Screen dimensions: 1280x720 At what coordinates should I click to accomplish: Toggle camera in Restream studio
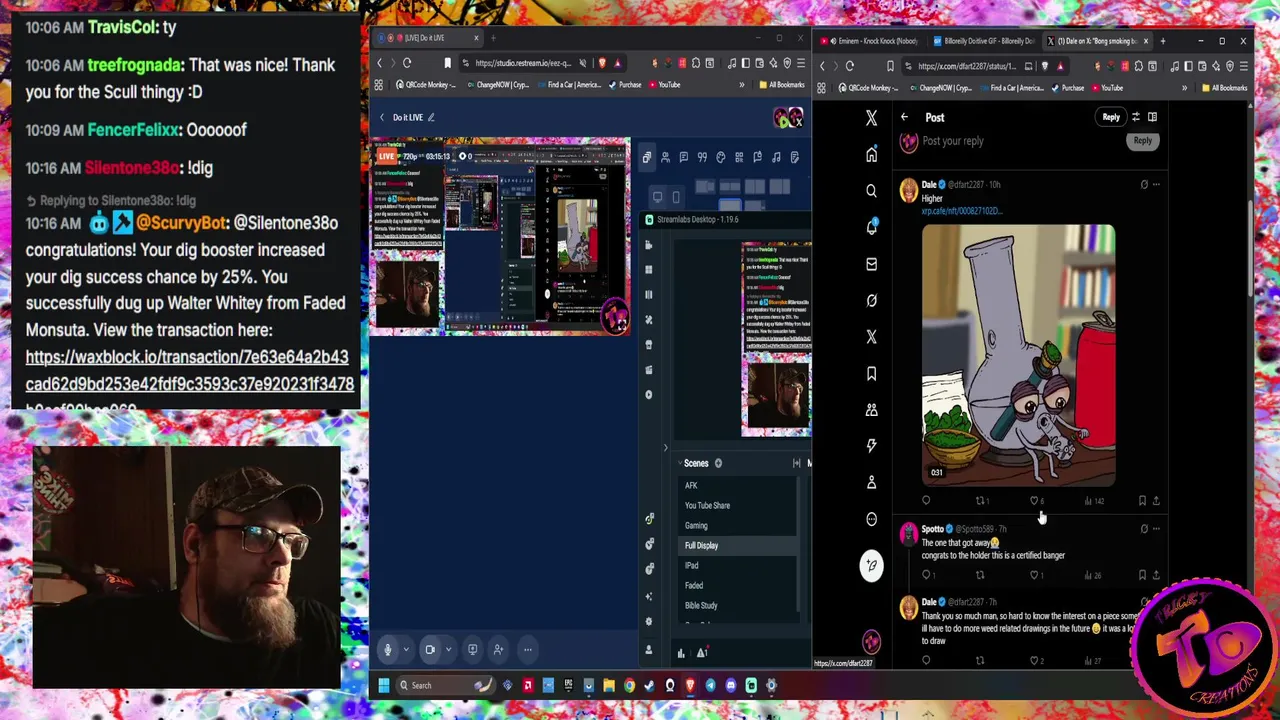(x=430, y=650)
